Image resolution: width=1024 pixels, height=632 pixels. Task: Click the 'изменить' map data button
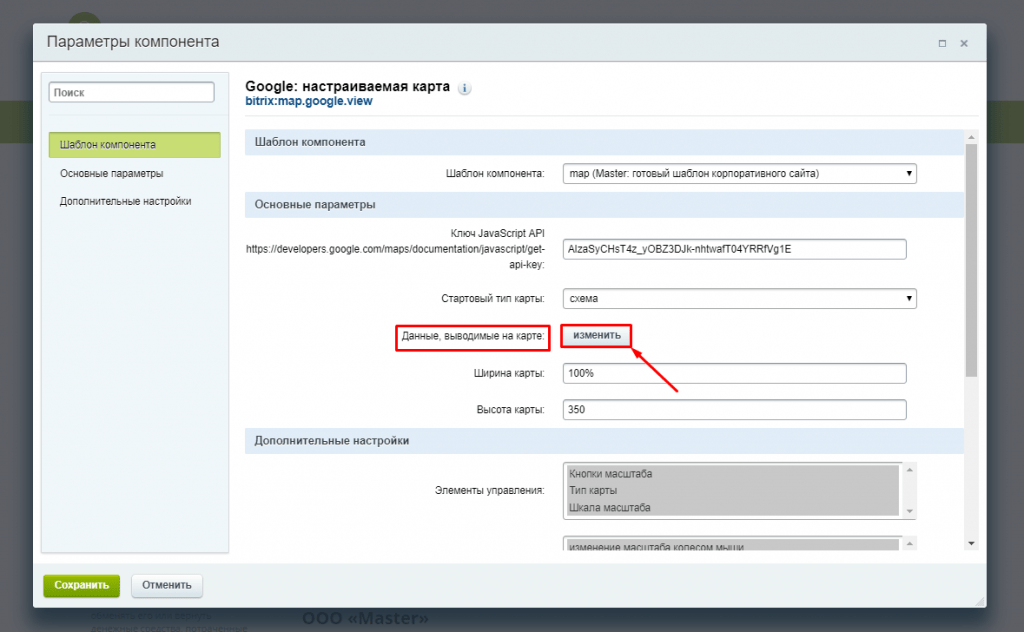point(597,336)
